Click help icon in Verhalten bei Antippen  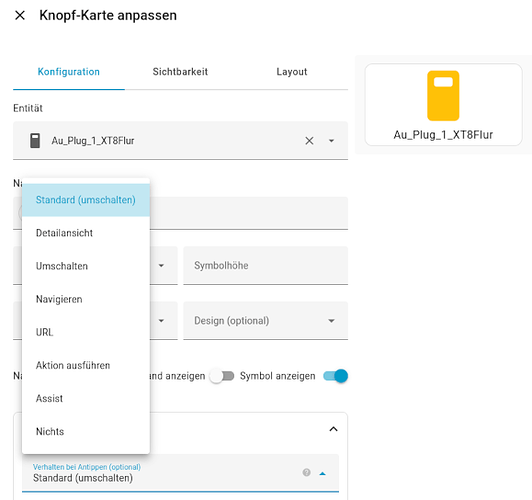click(x=306, y=473)
